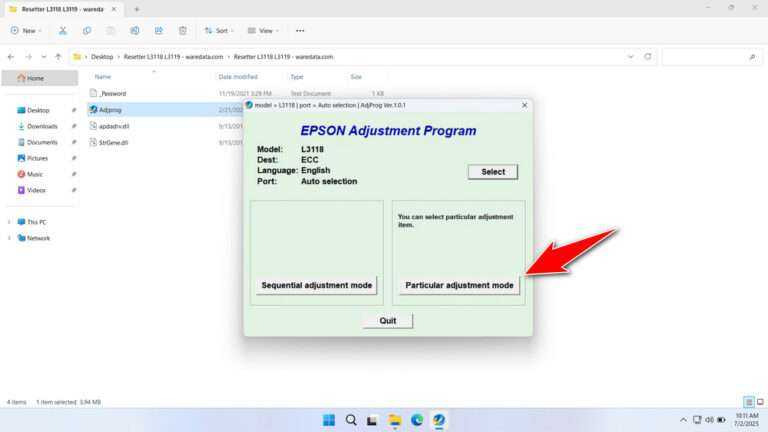
Task: Click the Copy icon in the toolbar
Action: click(x=87, y=31)
